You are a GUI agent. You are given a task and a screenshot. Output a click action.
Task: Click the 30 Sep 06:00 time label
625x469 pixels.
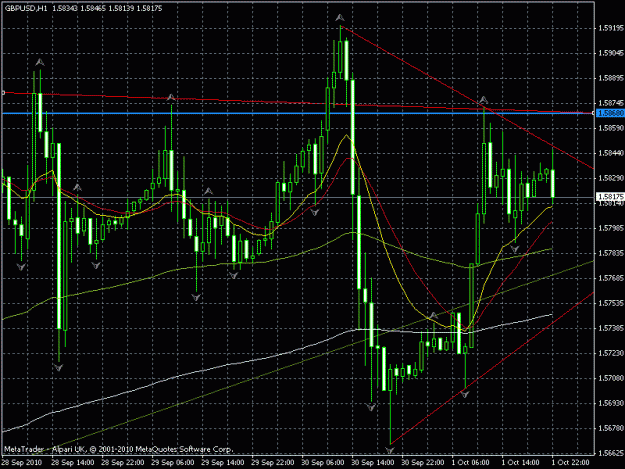[x=323, y=463]
